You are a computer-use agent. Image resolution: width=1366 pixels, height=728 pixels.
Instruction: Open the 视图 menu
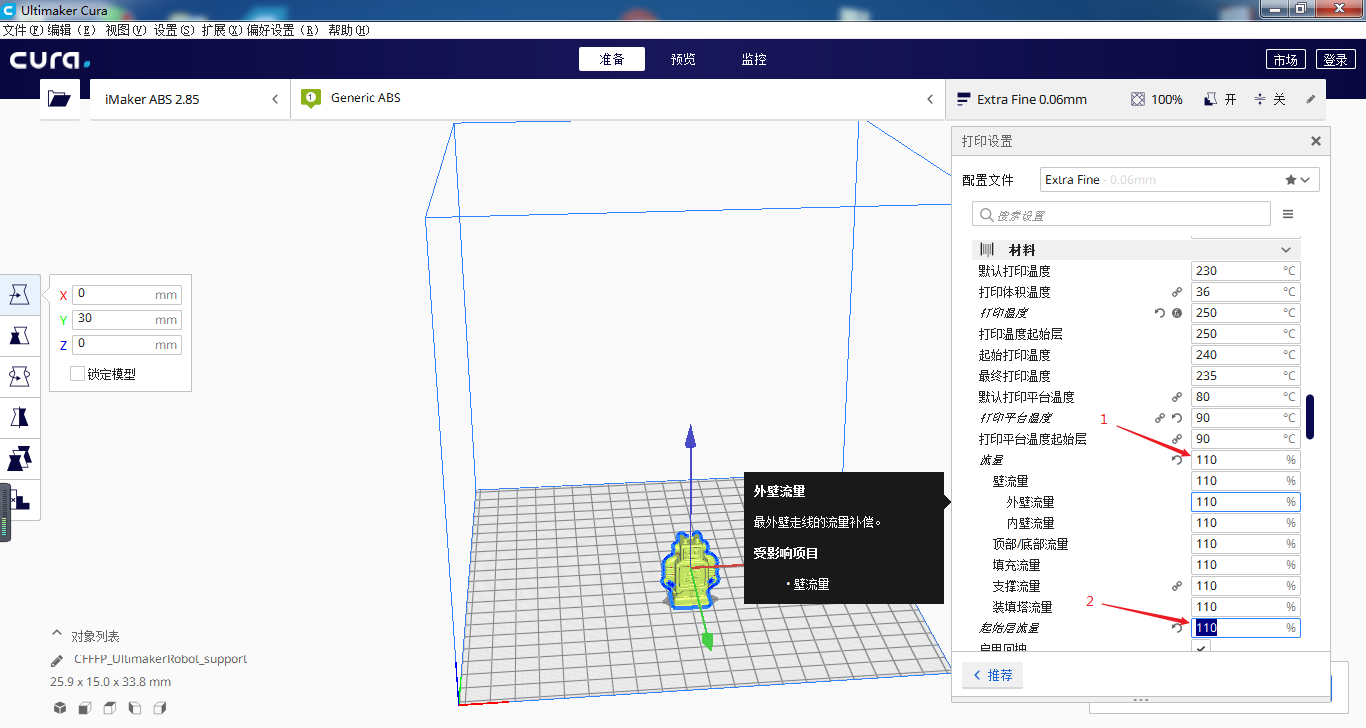125,30
